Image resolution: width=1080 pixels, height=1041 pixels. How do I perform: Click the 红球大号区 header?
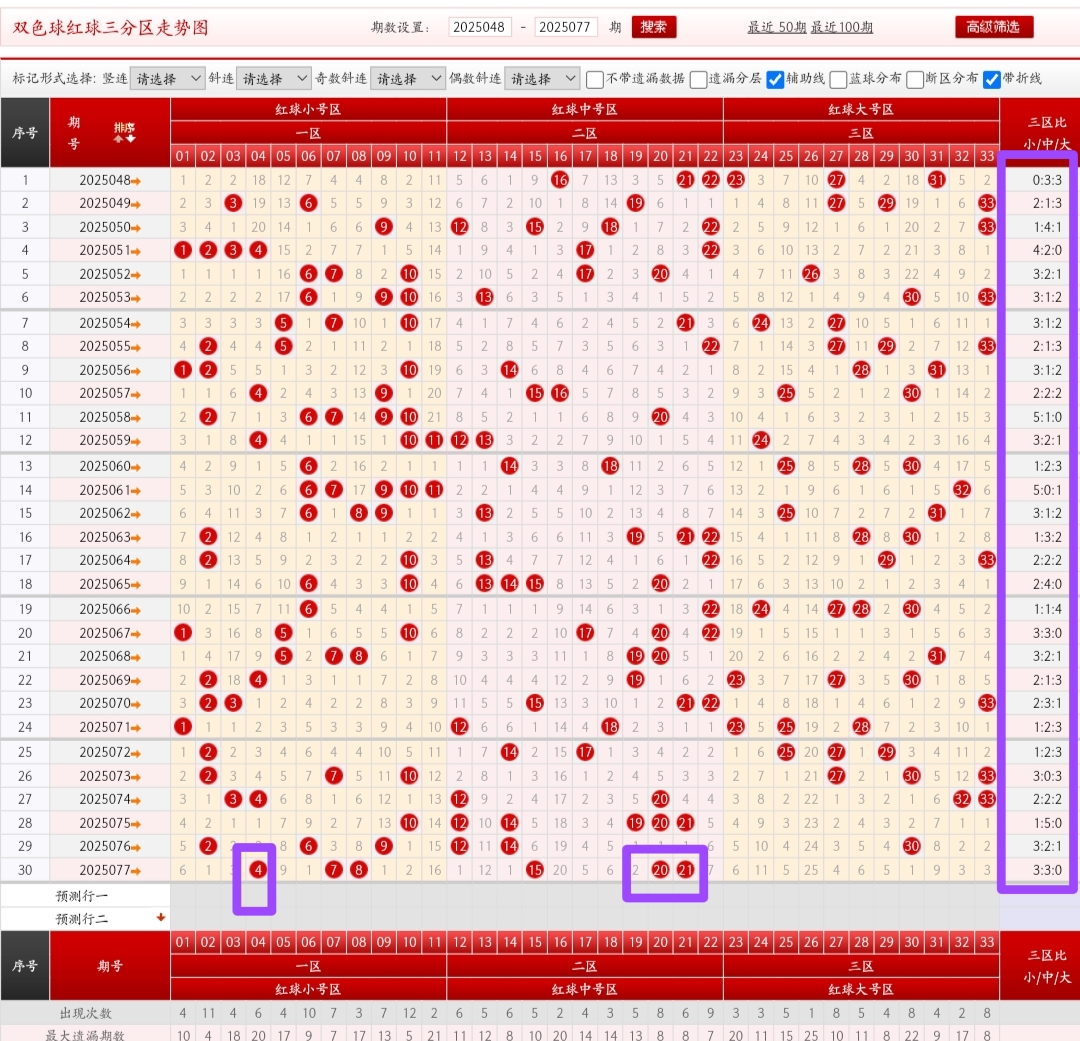[x=860, y=109]
